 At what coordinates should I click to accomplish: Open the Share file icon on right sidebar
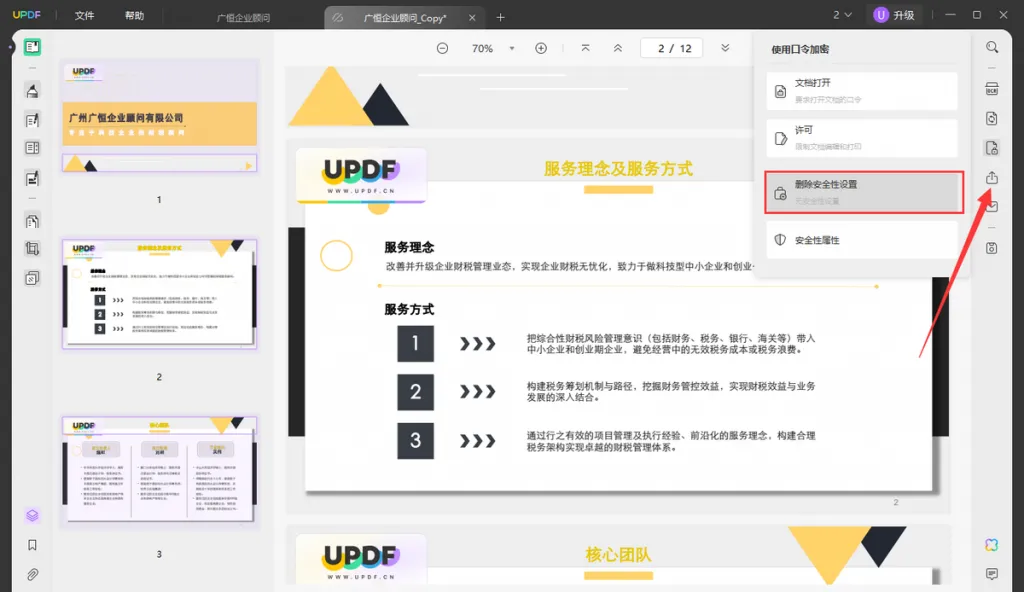(992, 178)
